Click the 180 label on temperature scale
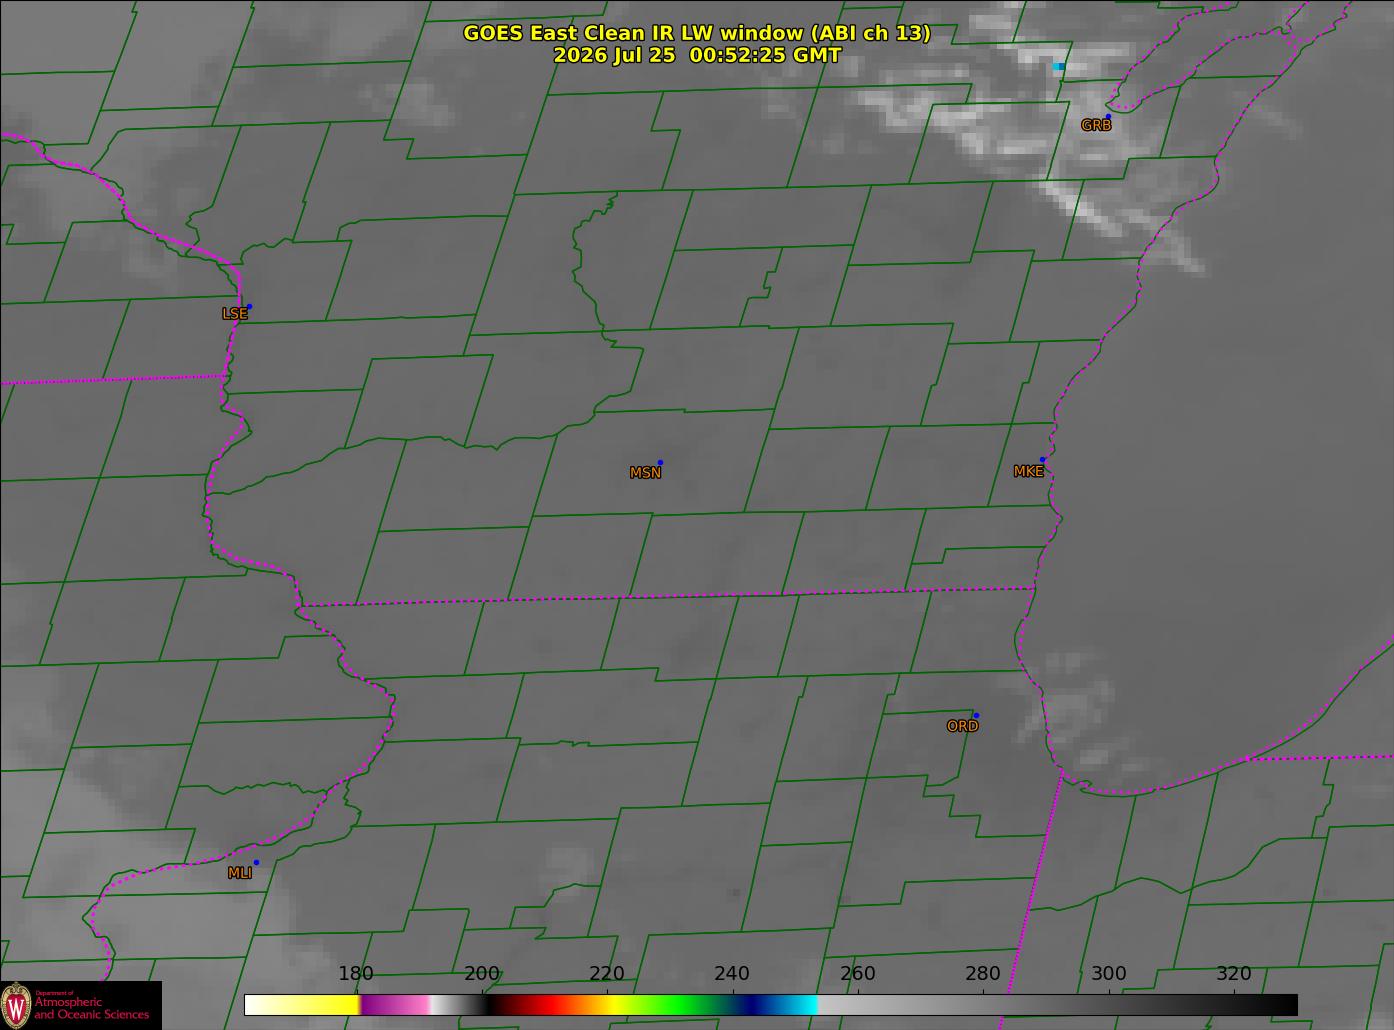This screenshot has height=1030, width=1394. (x=355, y=974)
